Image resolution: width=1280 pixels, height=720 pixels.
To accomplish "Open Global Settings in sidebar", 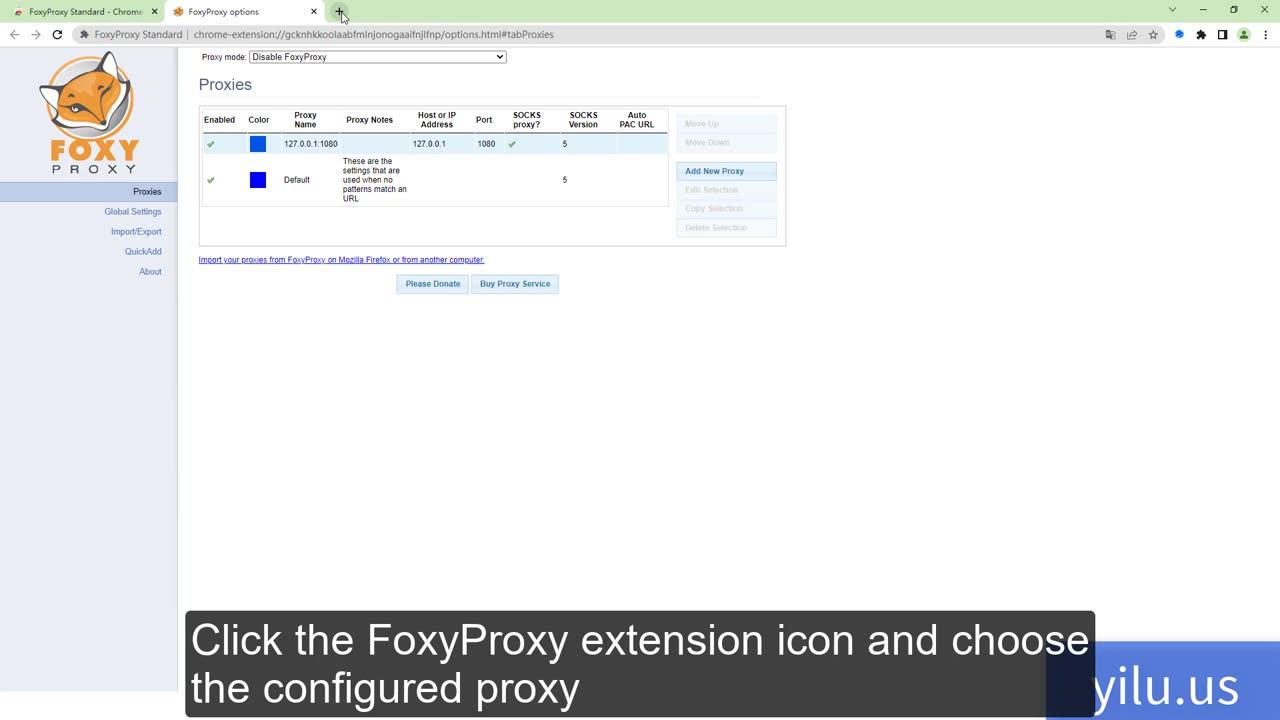I will (132, 212).
